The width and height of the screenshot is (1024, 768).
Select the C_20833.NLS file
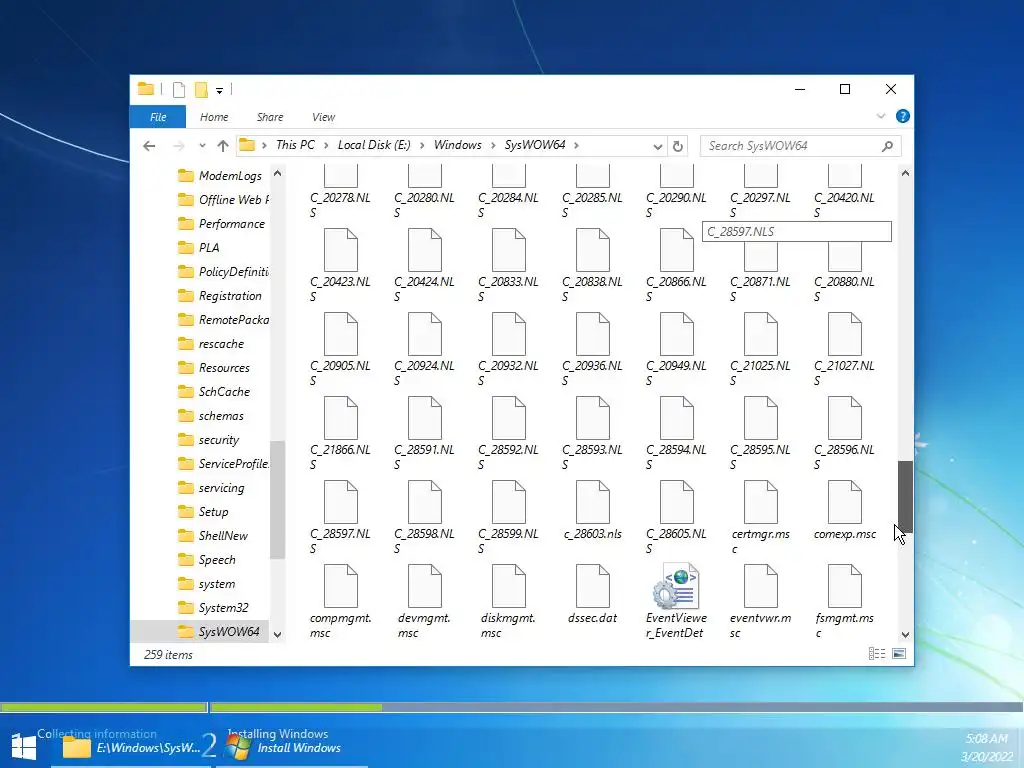pos(508,265)
